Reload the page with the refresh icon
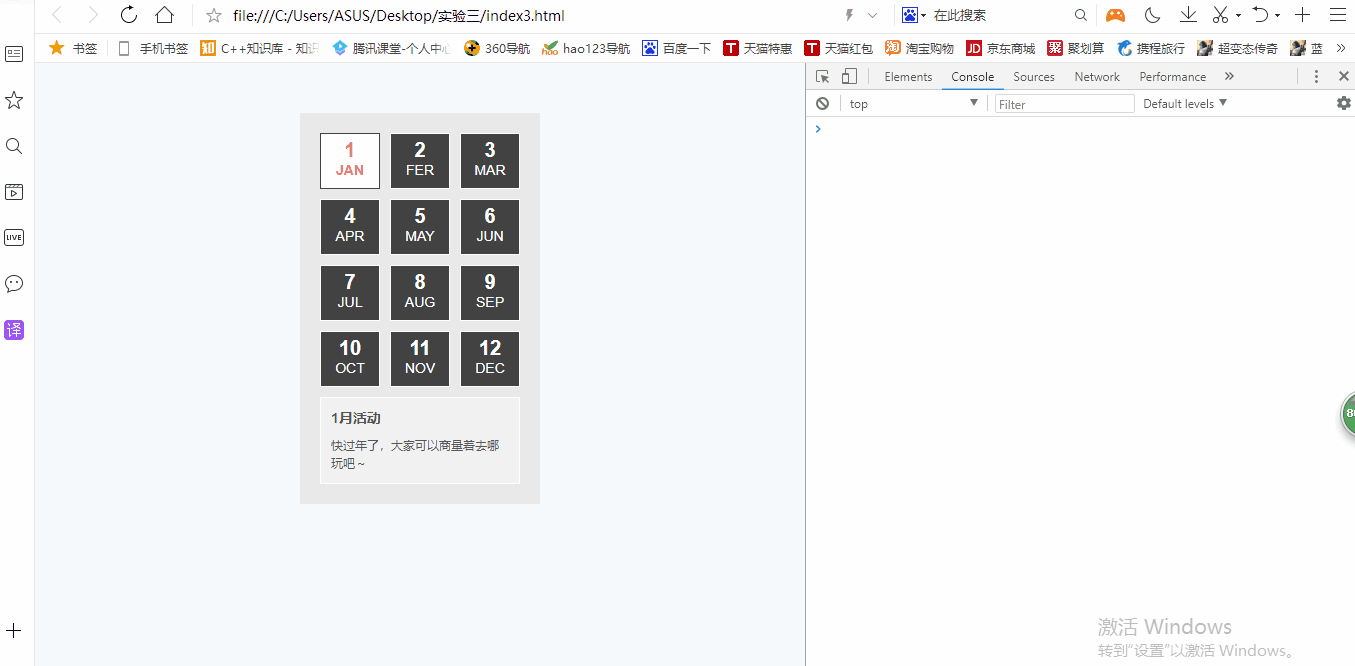Image resolution: width=1355 pixels, height=666 pixels. (129, 15)
